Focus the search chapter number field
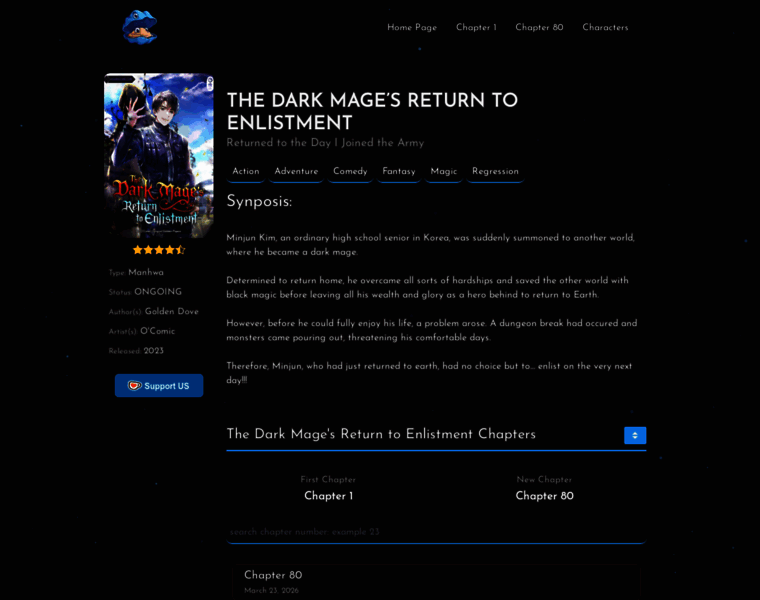 click(436, 532)
